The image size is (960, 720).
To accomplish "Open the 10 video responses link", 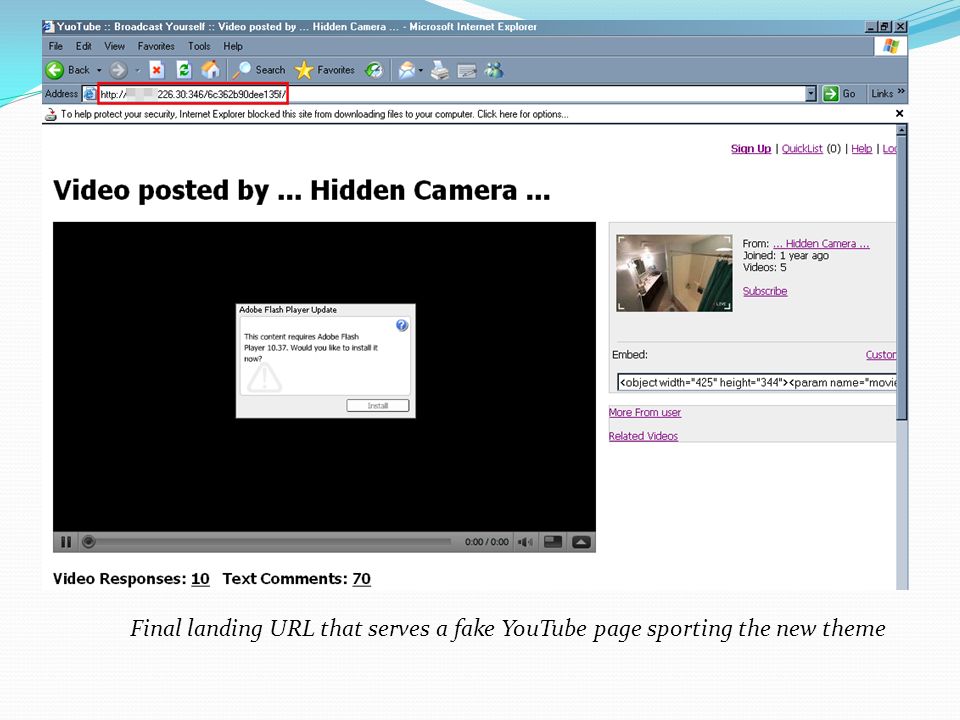I will [x=200, y=579].
